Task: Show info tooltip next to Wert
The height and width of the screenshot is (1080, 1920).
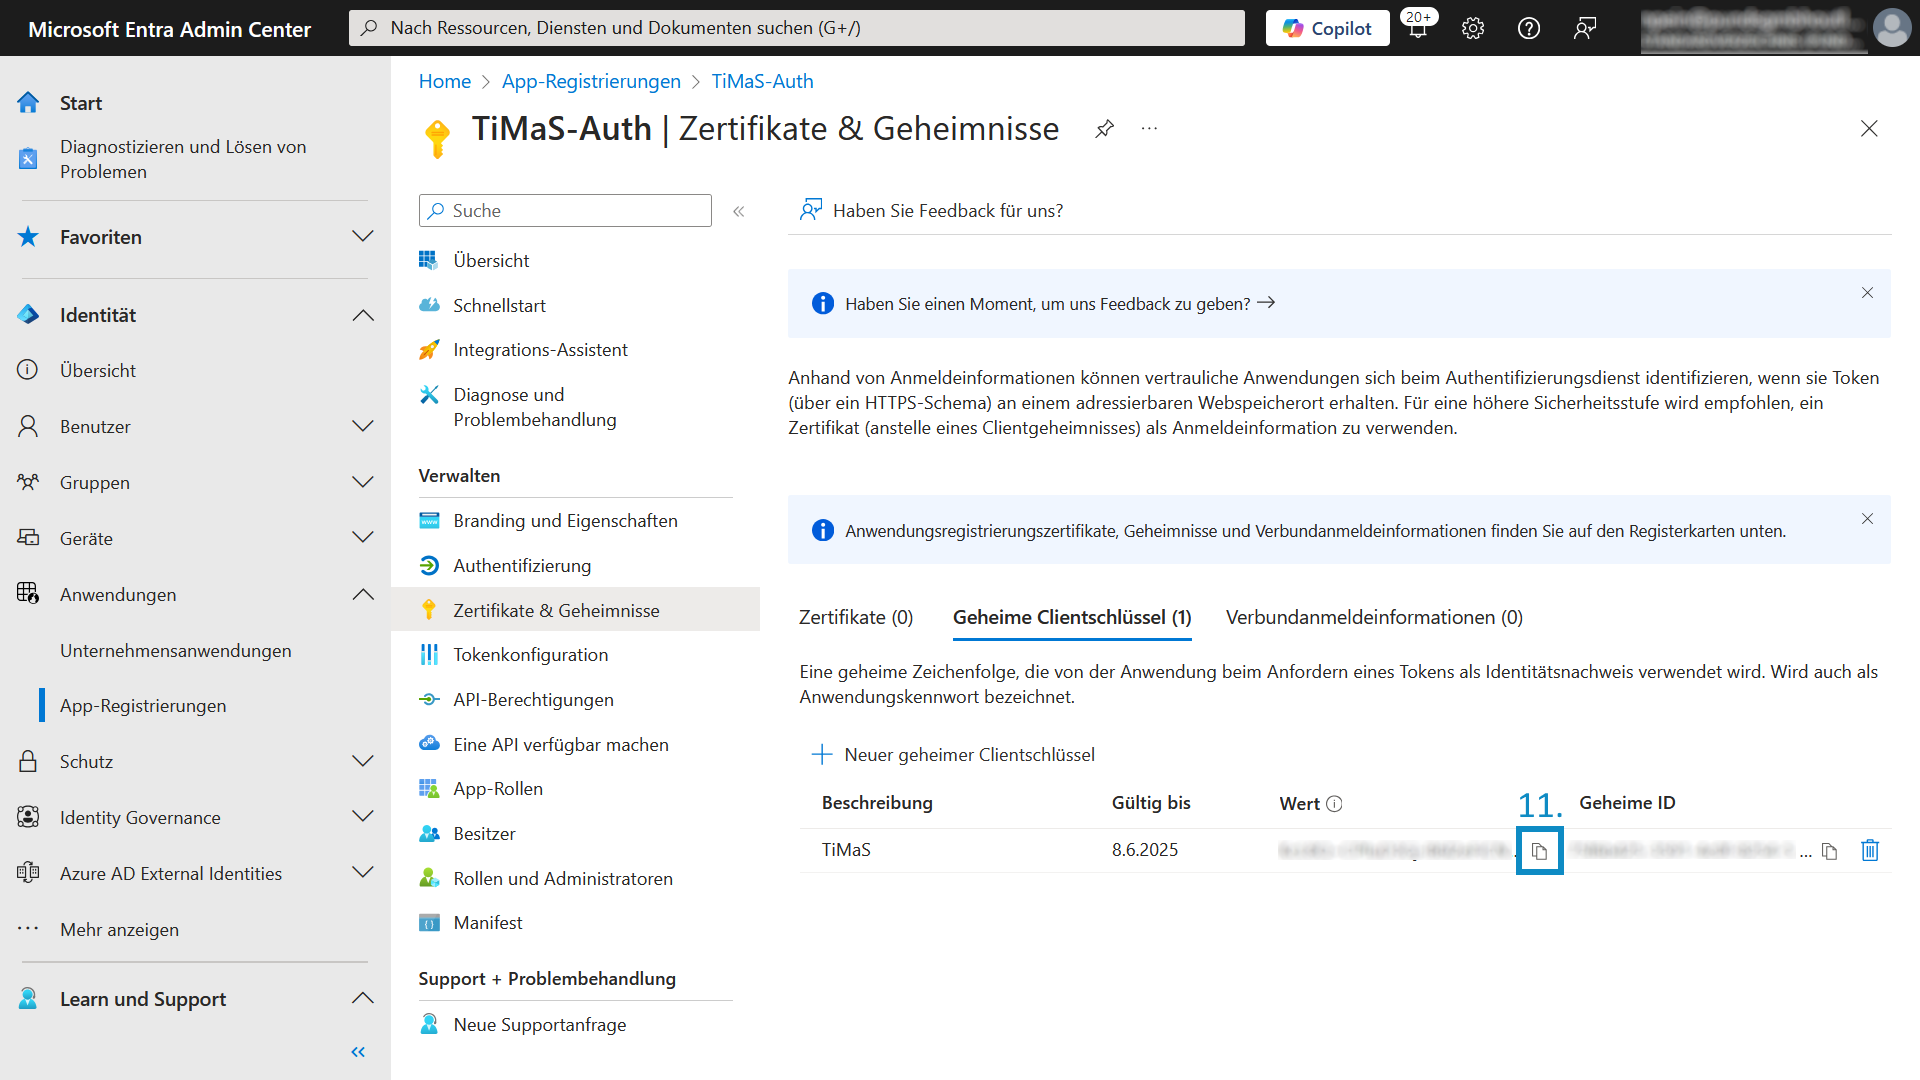Action: tap(1334, 804)
